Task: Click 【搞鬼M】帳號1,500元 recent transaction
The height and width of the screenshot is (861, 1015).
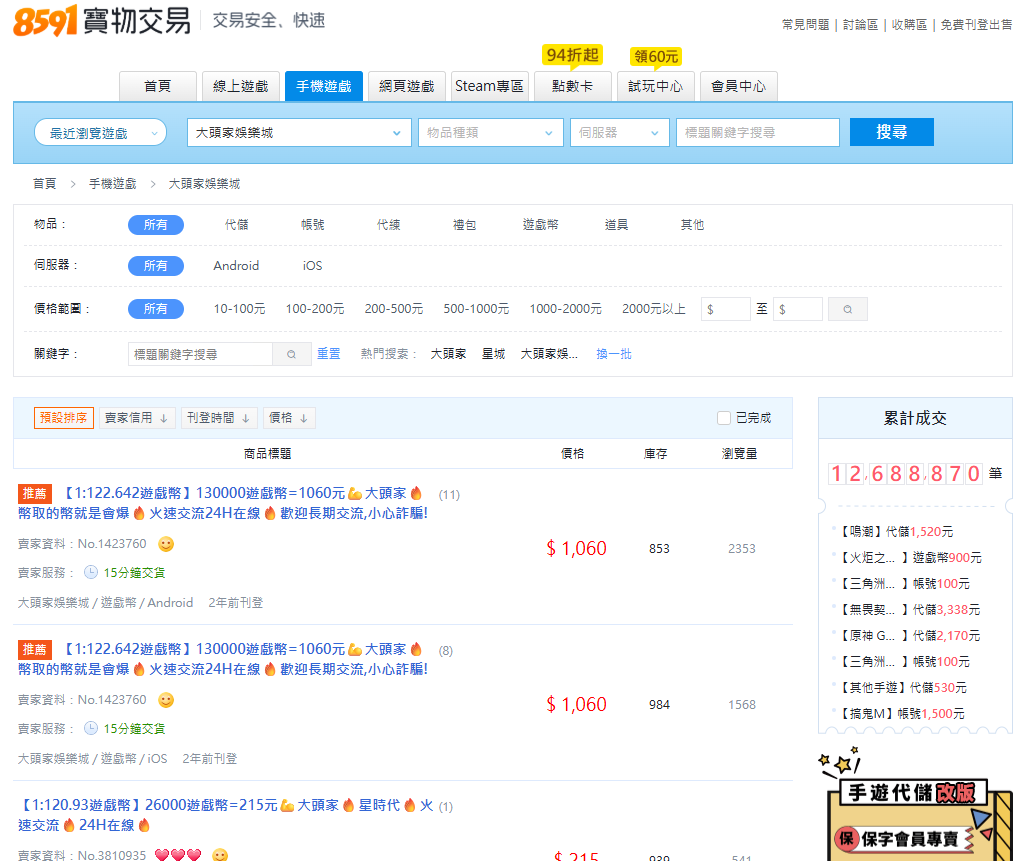Action: click(902, 714)
